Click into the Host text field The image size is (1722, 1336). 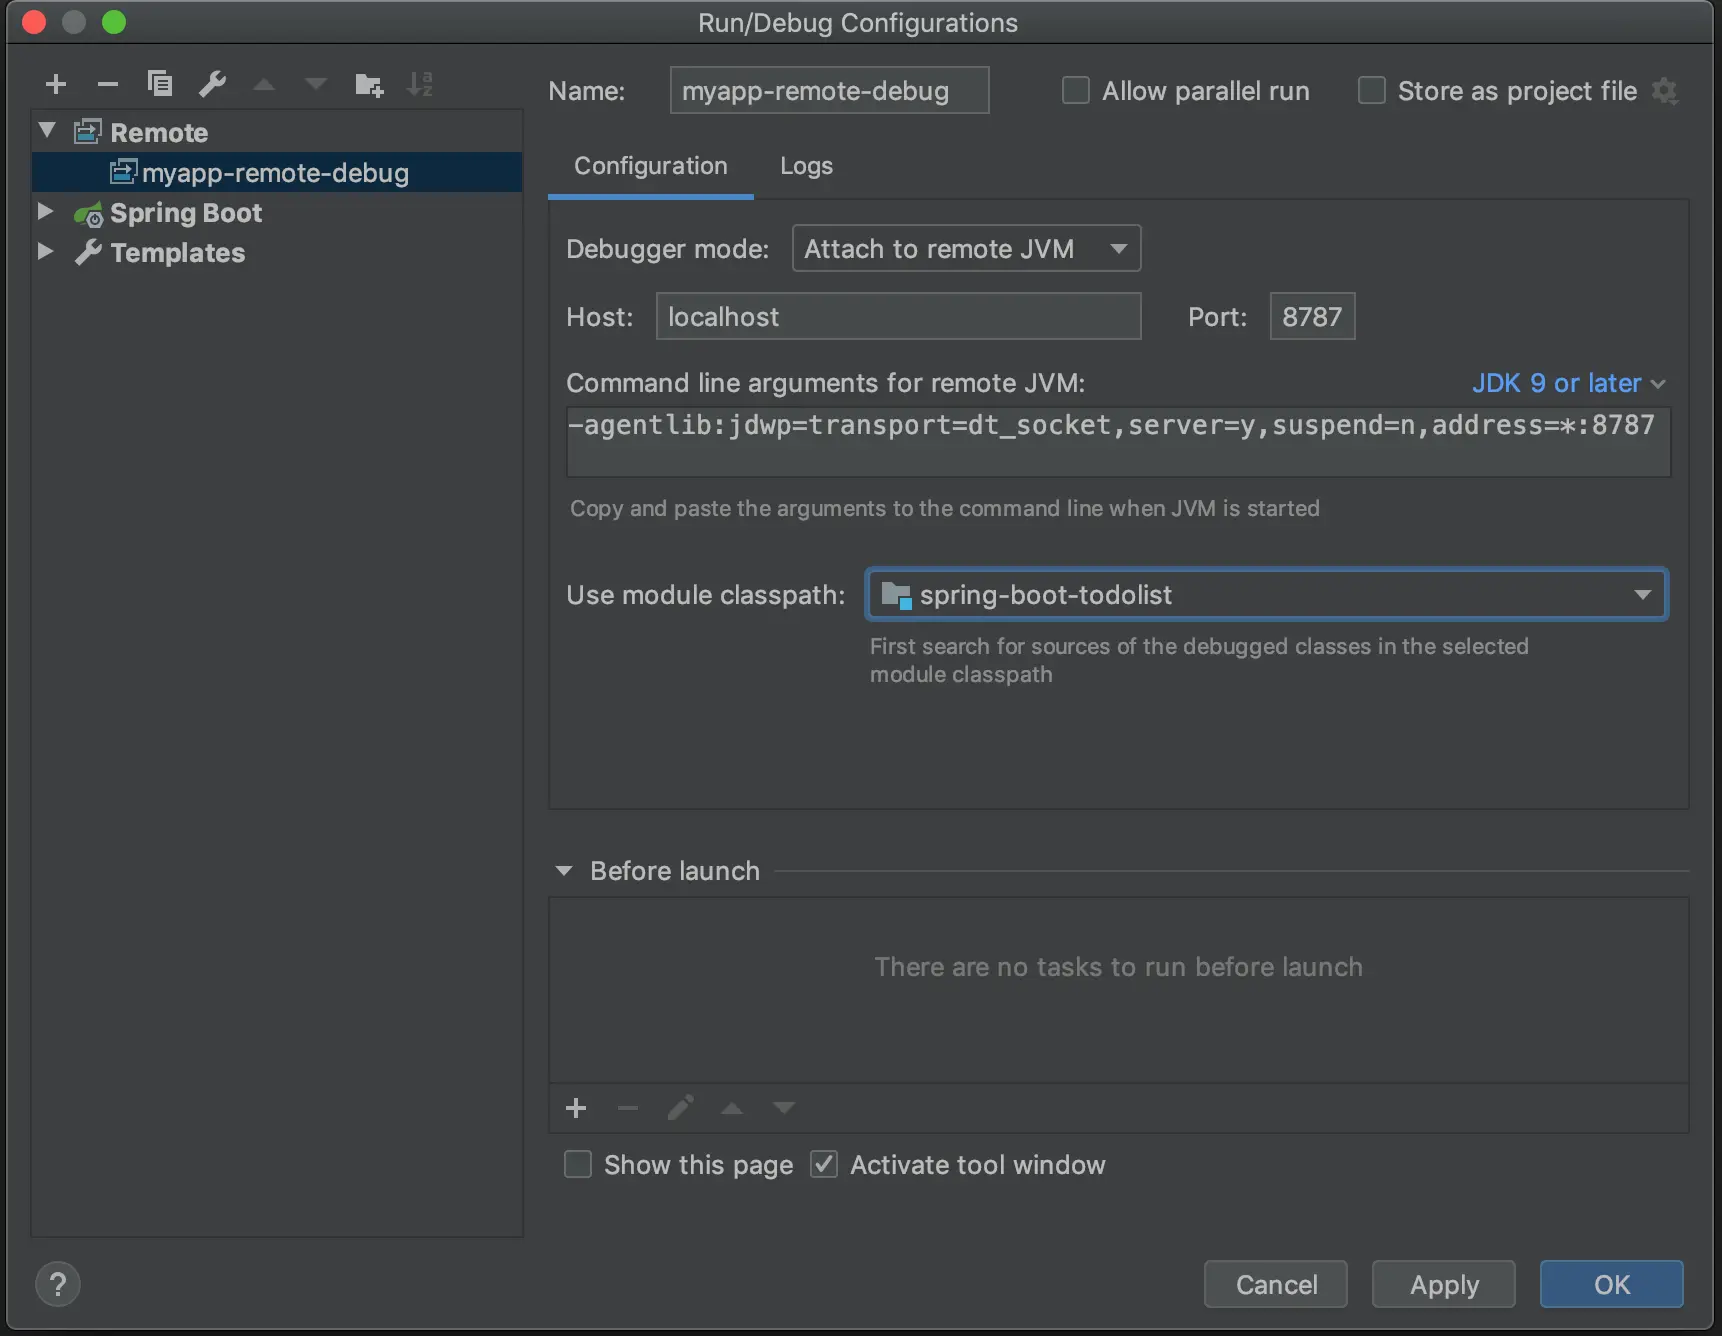point(898,317)
